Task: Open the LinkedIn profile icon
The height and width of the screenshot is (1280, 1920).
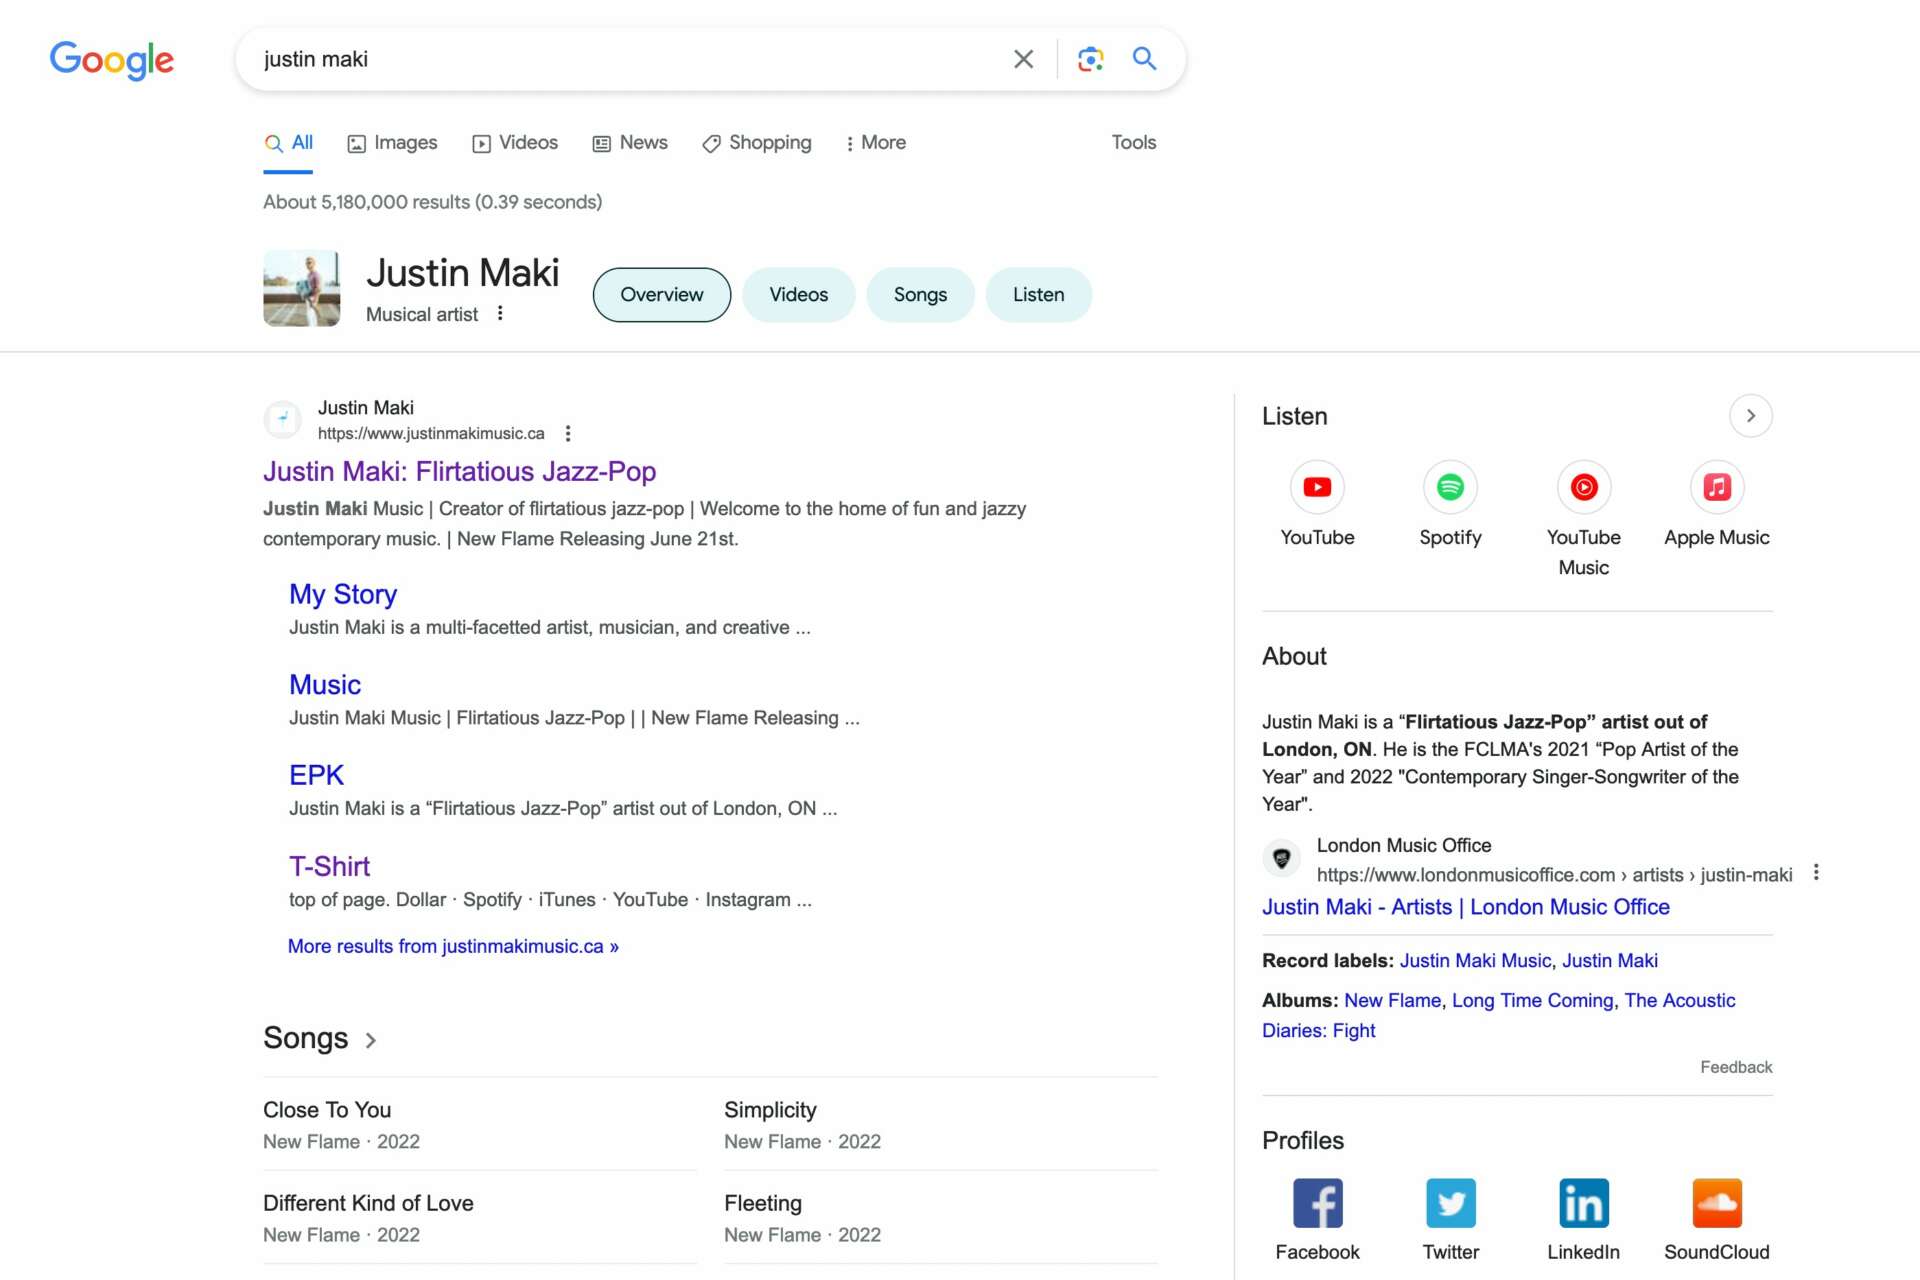Action: [1583, 1203]
